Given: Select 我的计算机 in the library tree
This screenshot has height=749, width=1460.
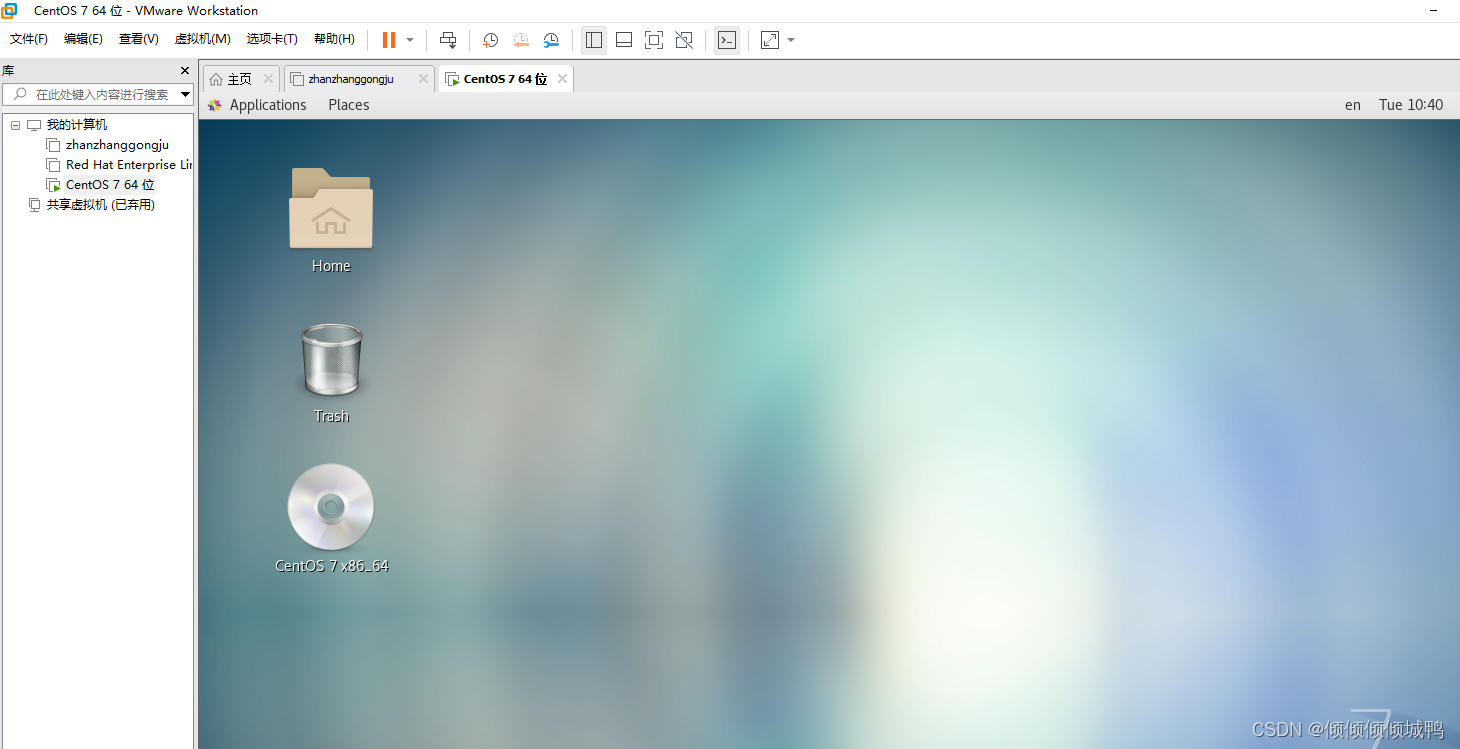Looking at the screenshot, I should coord(77,125).
